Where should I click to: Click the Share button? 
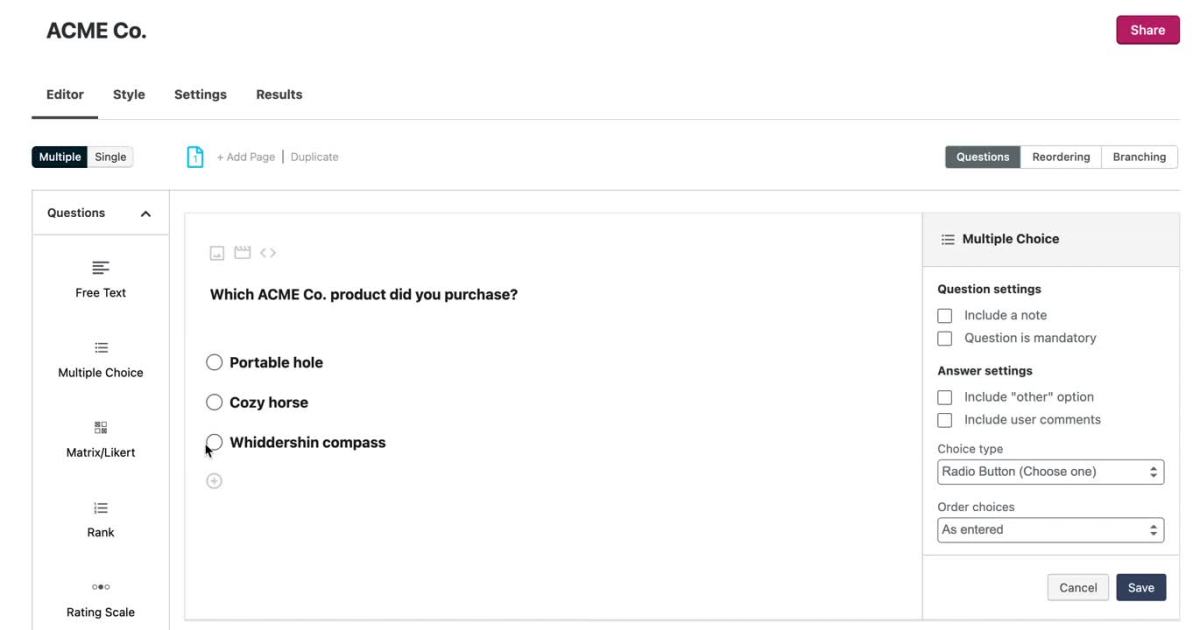(1147, 30)
